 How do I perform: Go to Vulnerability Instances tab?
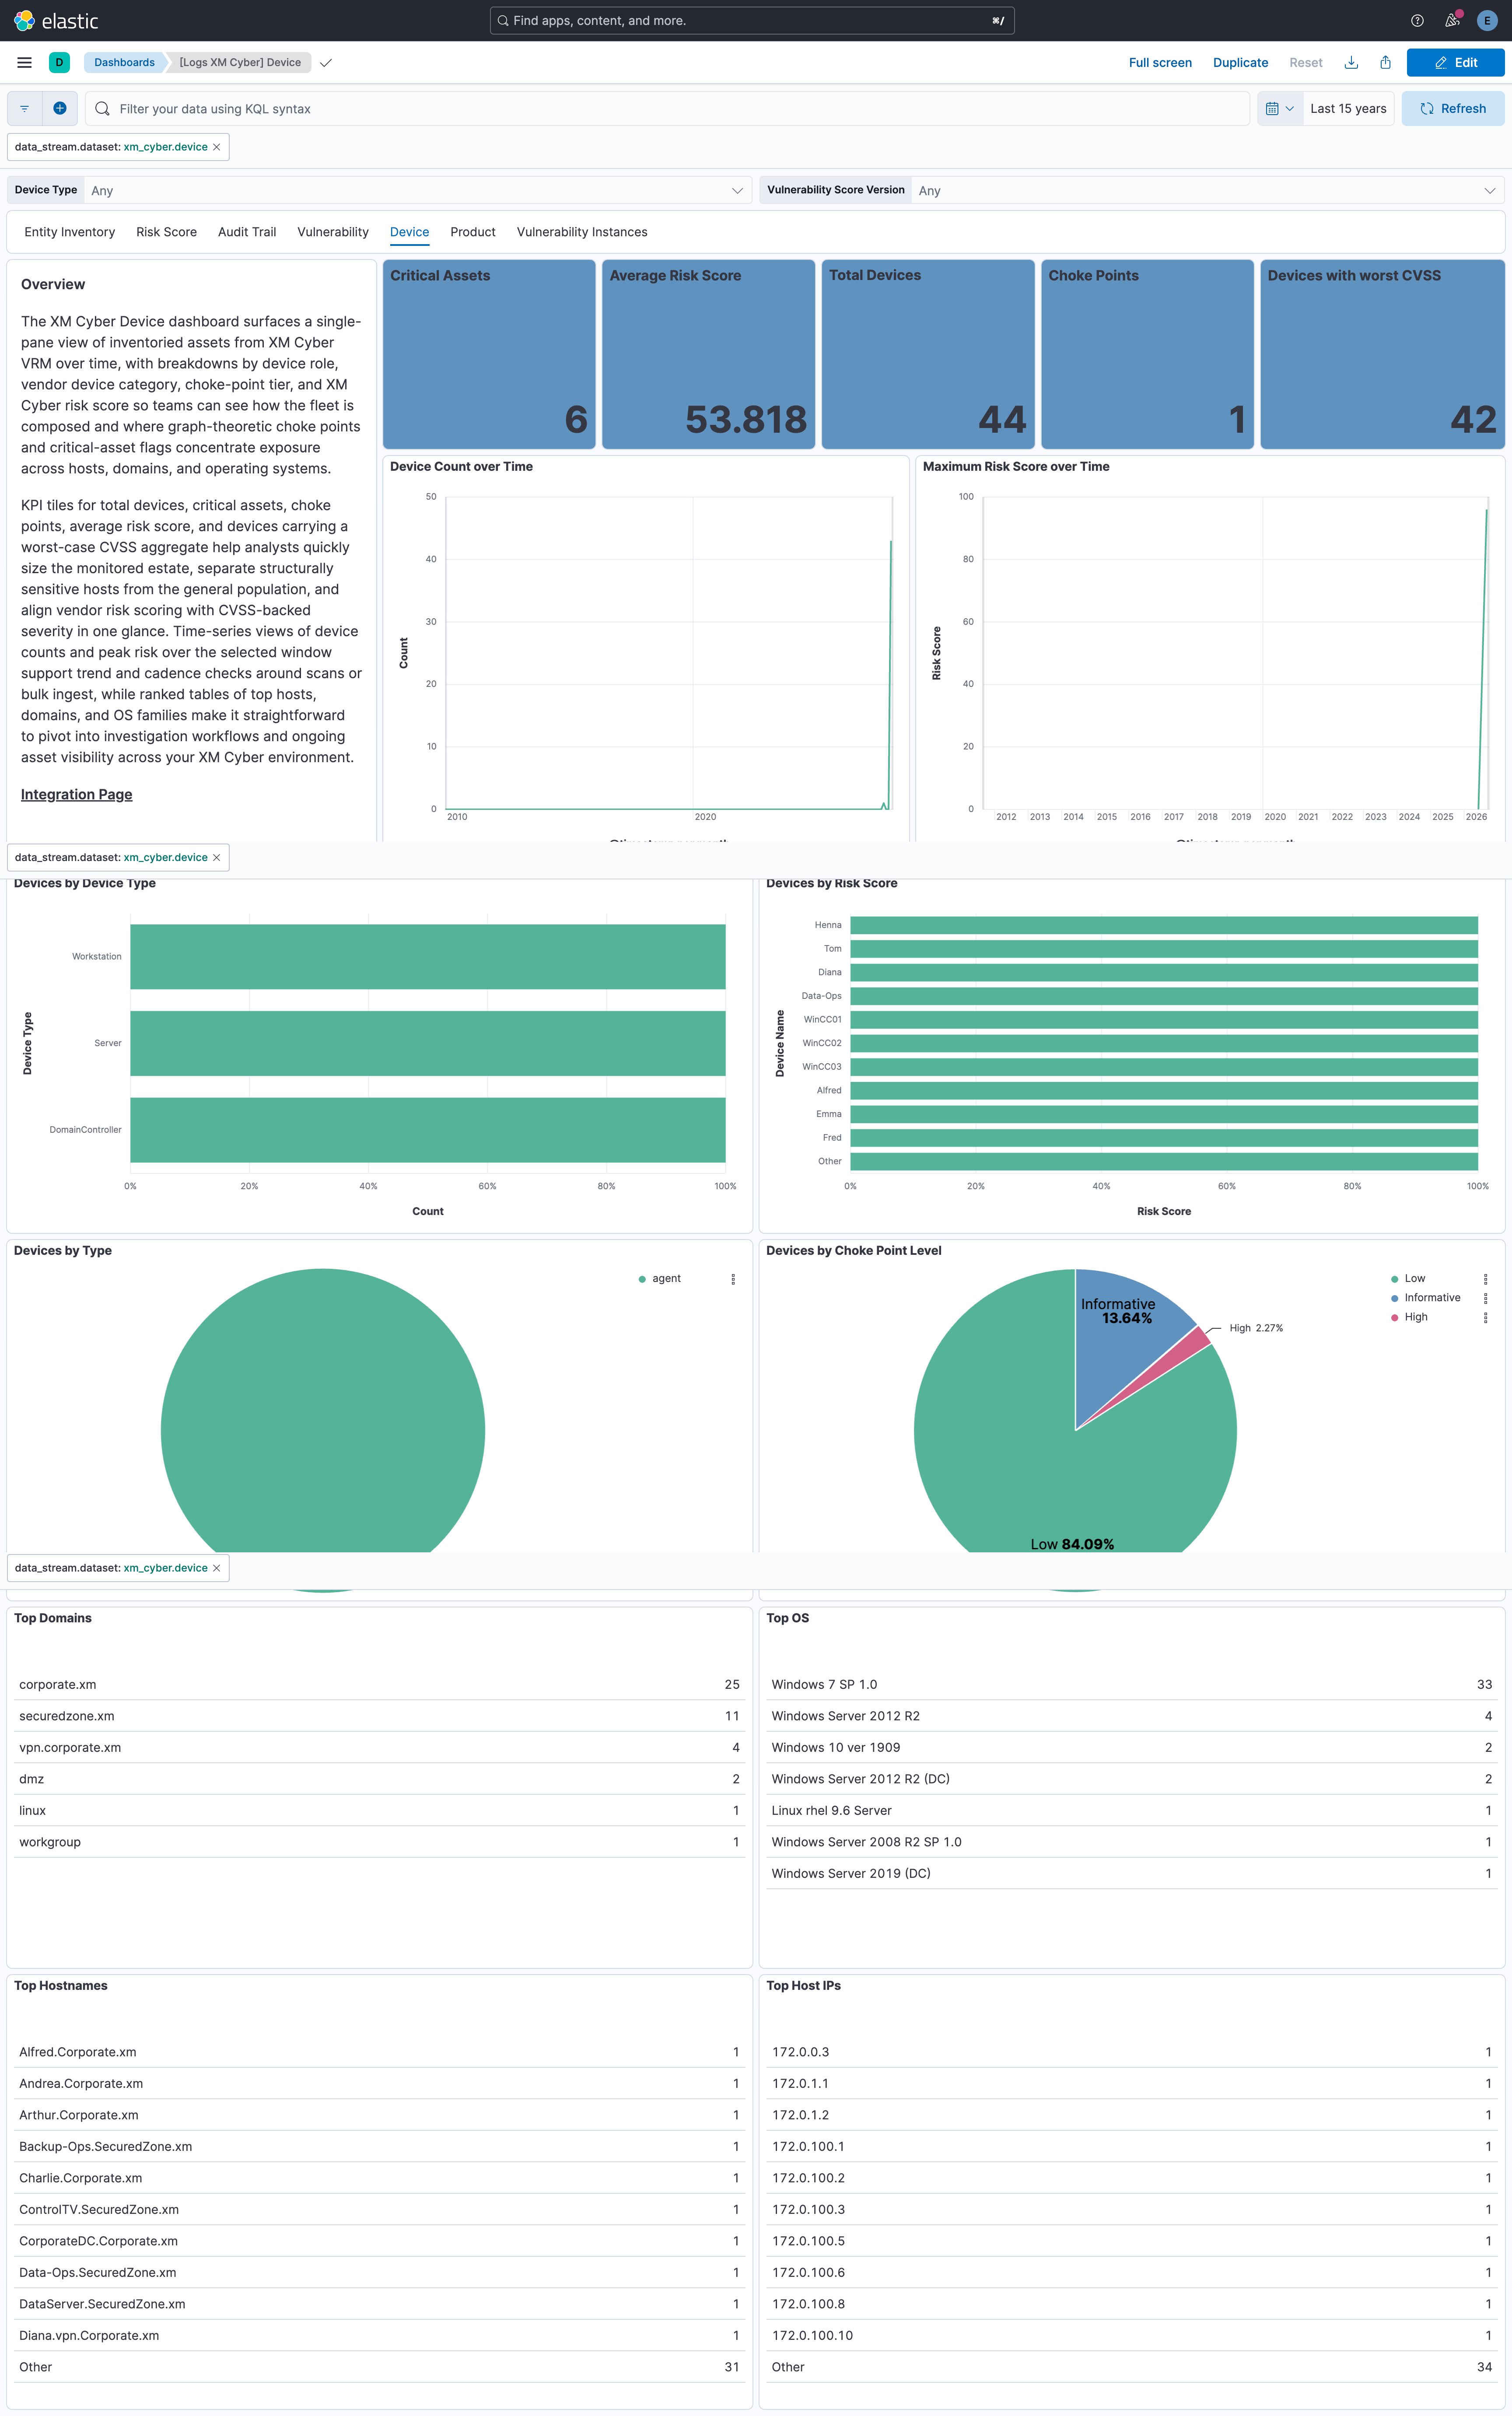(582, 232)
